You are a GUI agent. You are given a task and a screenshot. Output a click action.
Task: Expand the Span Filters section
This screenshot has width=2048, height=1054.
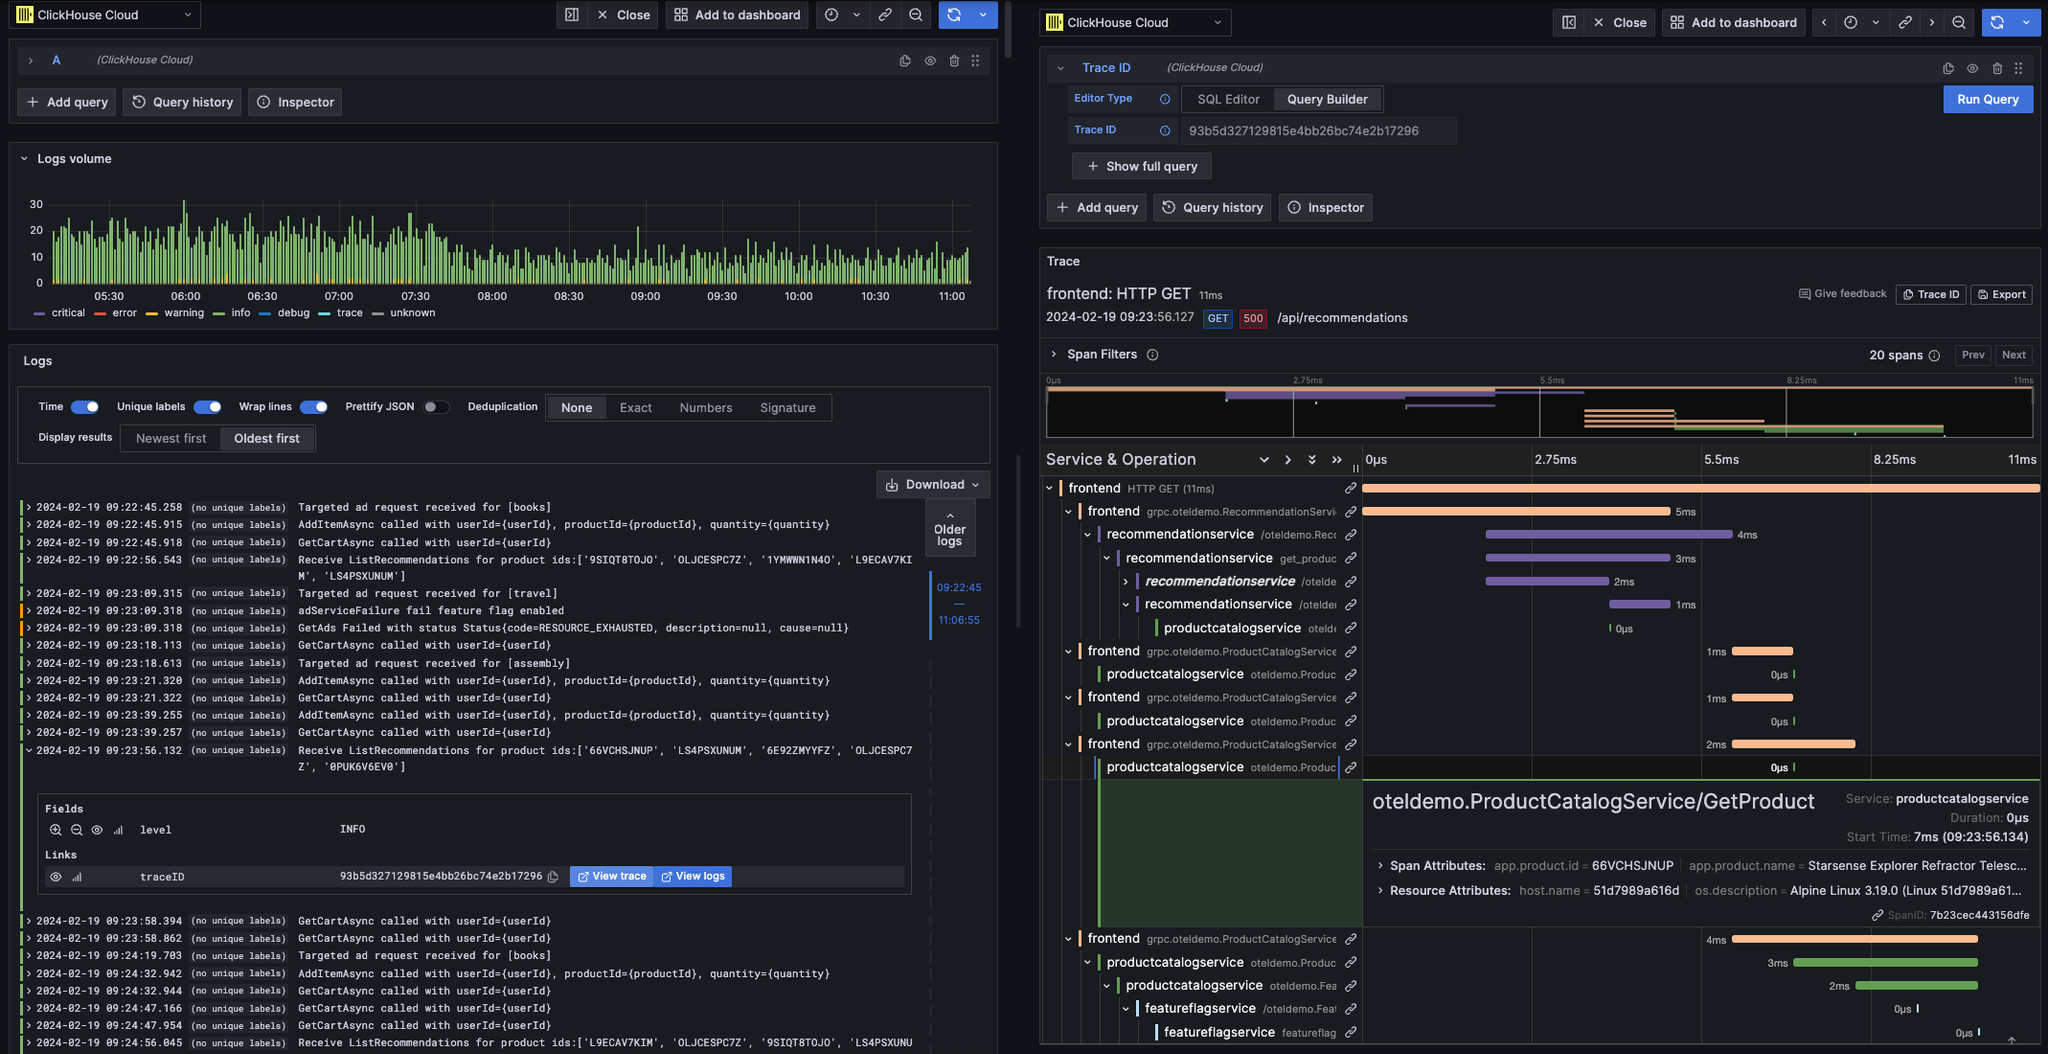pyautogui.click(x=1053, y=354)
